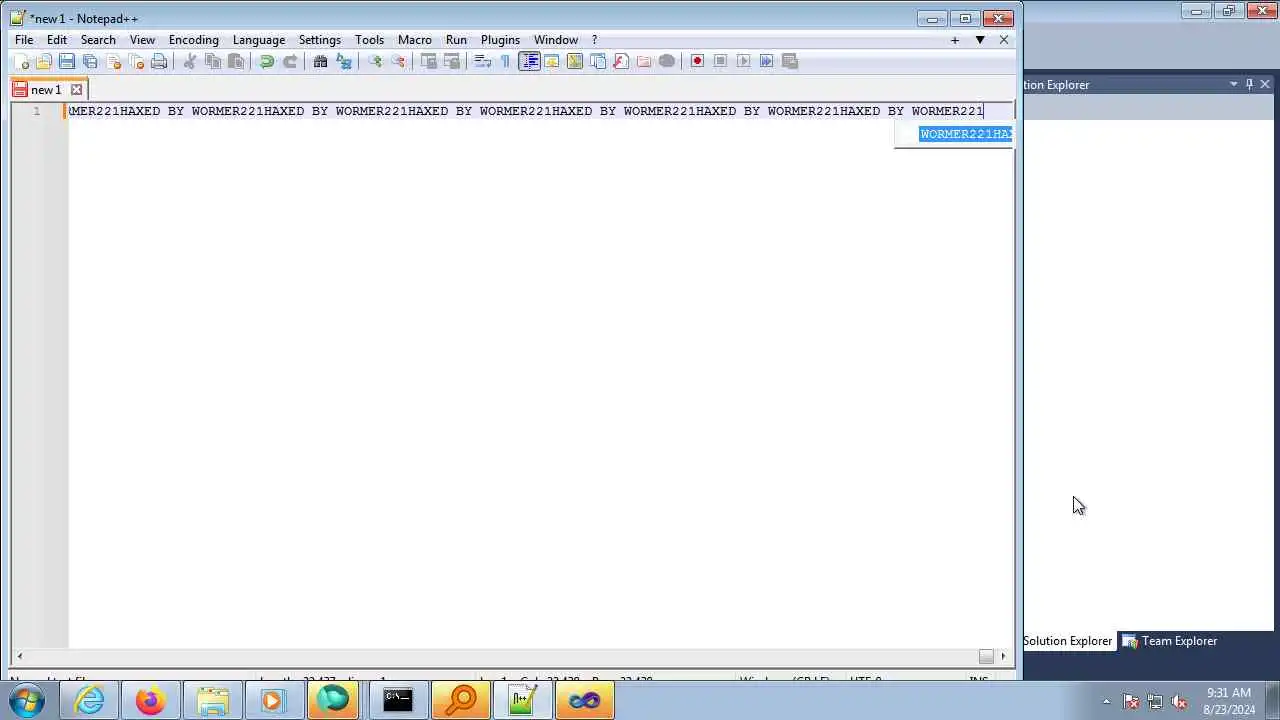
Task: Close the new 1 tab with its X
Action: 76,90
